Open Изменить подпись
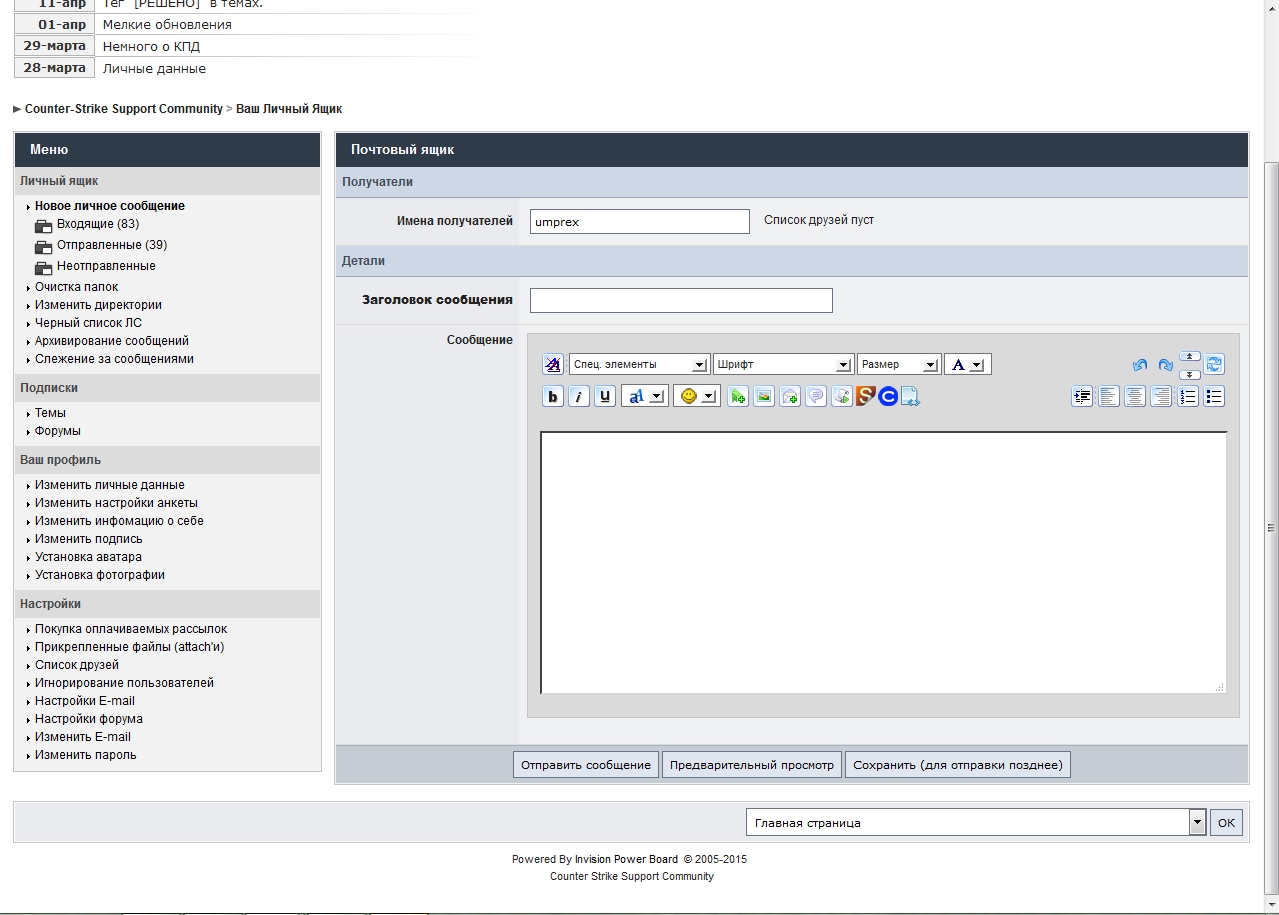This screenshot has width=1279, height=915. coord(89,539)
